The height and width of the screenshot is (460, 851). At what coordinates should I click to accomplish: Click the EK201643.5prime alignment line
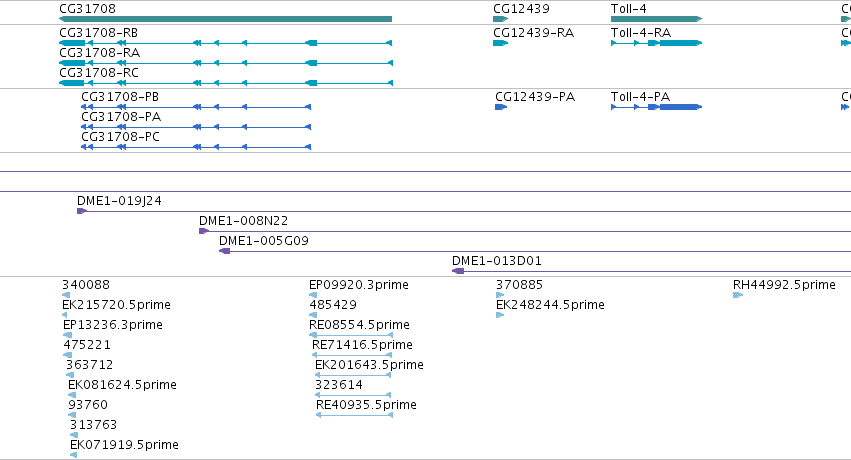tap(353, 375)
